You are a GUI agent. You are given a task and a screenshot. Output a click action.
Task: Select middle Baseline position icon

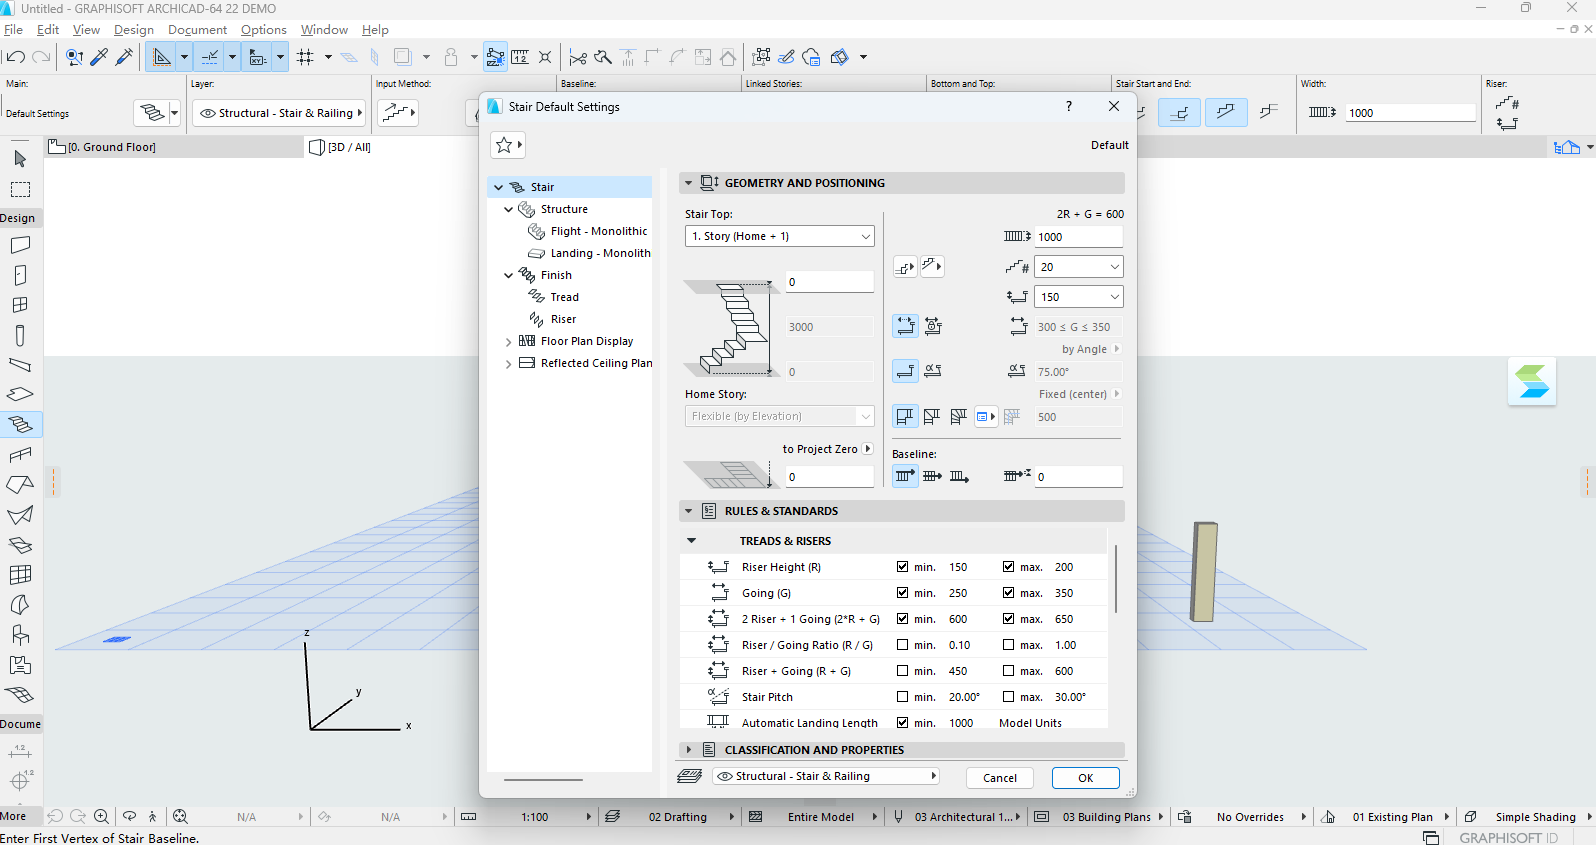932,476
